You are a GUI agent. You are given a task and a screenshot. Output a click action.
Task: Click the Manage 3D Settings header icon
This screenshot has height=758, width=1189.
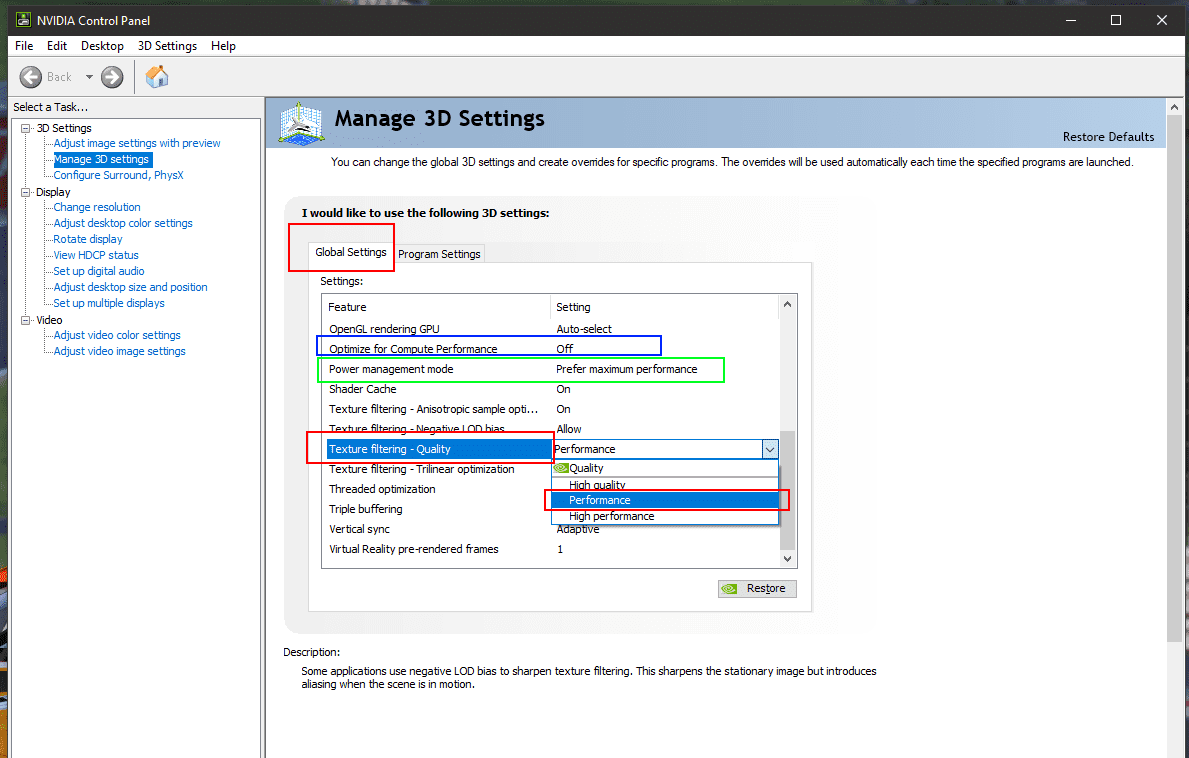[x=301, y=123]
